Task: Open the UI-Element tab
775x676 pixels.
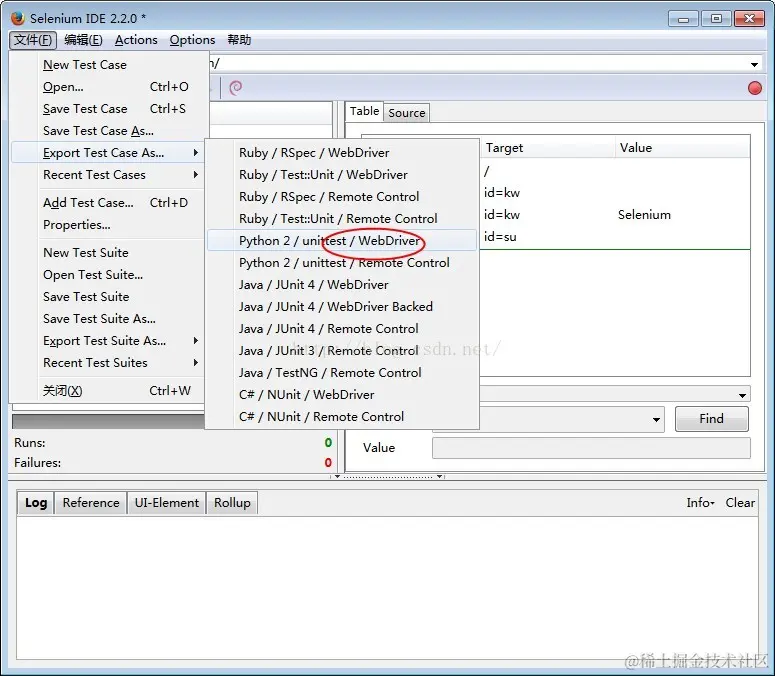Action: click(167, 503)
